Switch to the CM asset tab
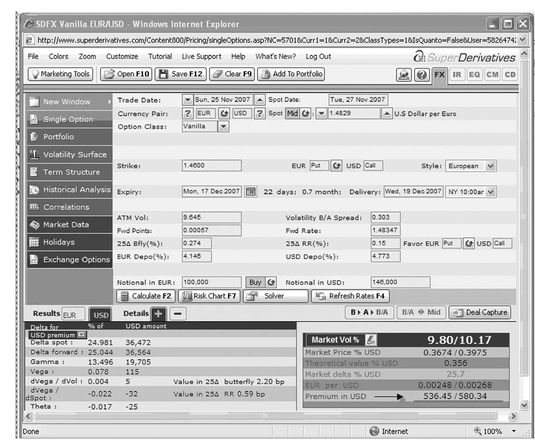The height and width of the screenshot is (444, 535). pos(492,75)
